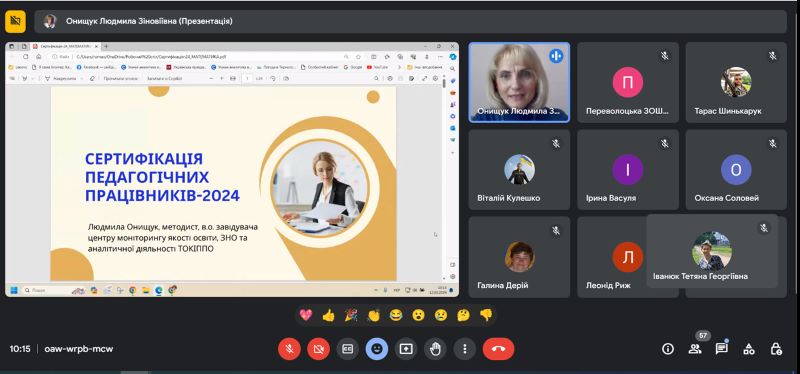The width and height of the screenshot is (800, 374).
Task: Send the surprised face reaction
Action: [x=418, y=315]
